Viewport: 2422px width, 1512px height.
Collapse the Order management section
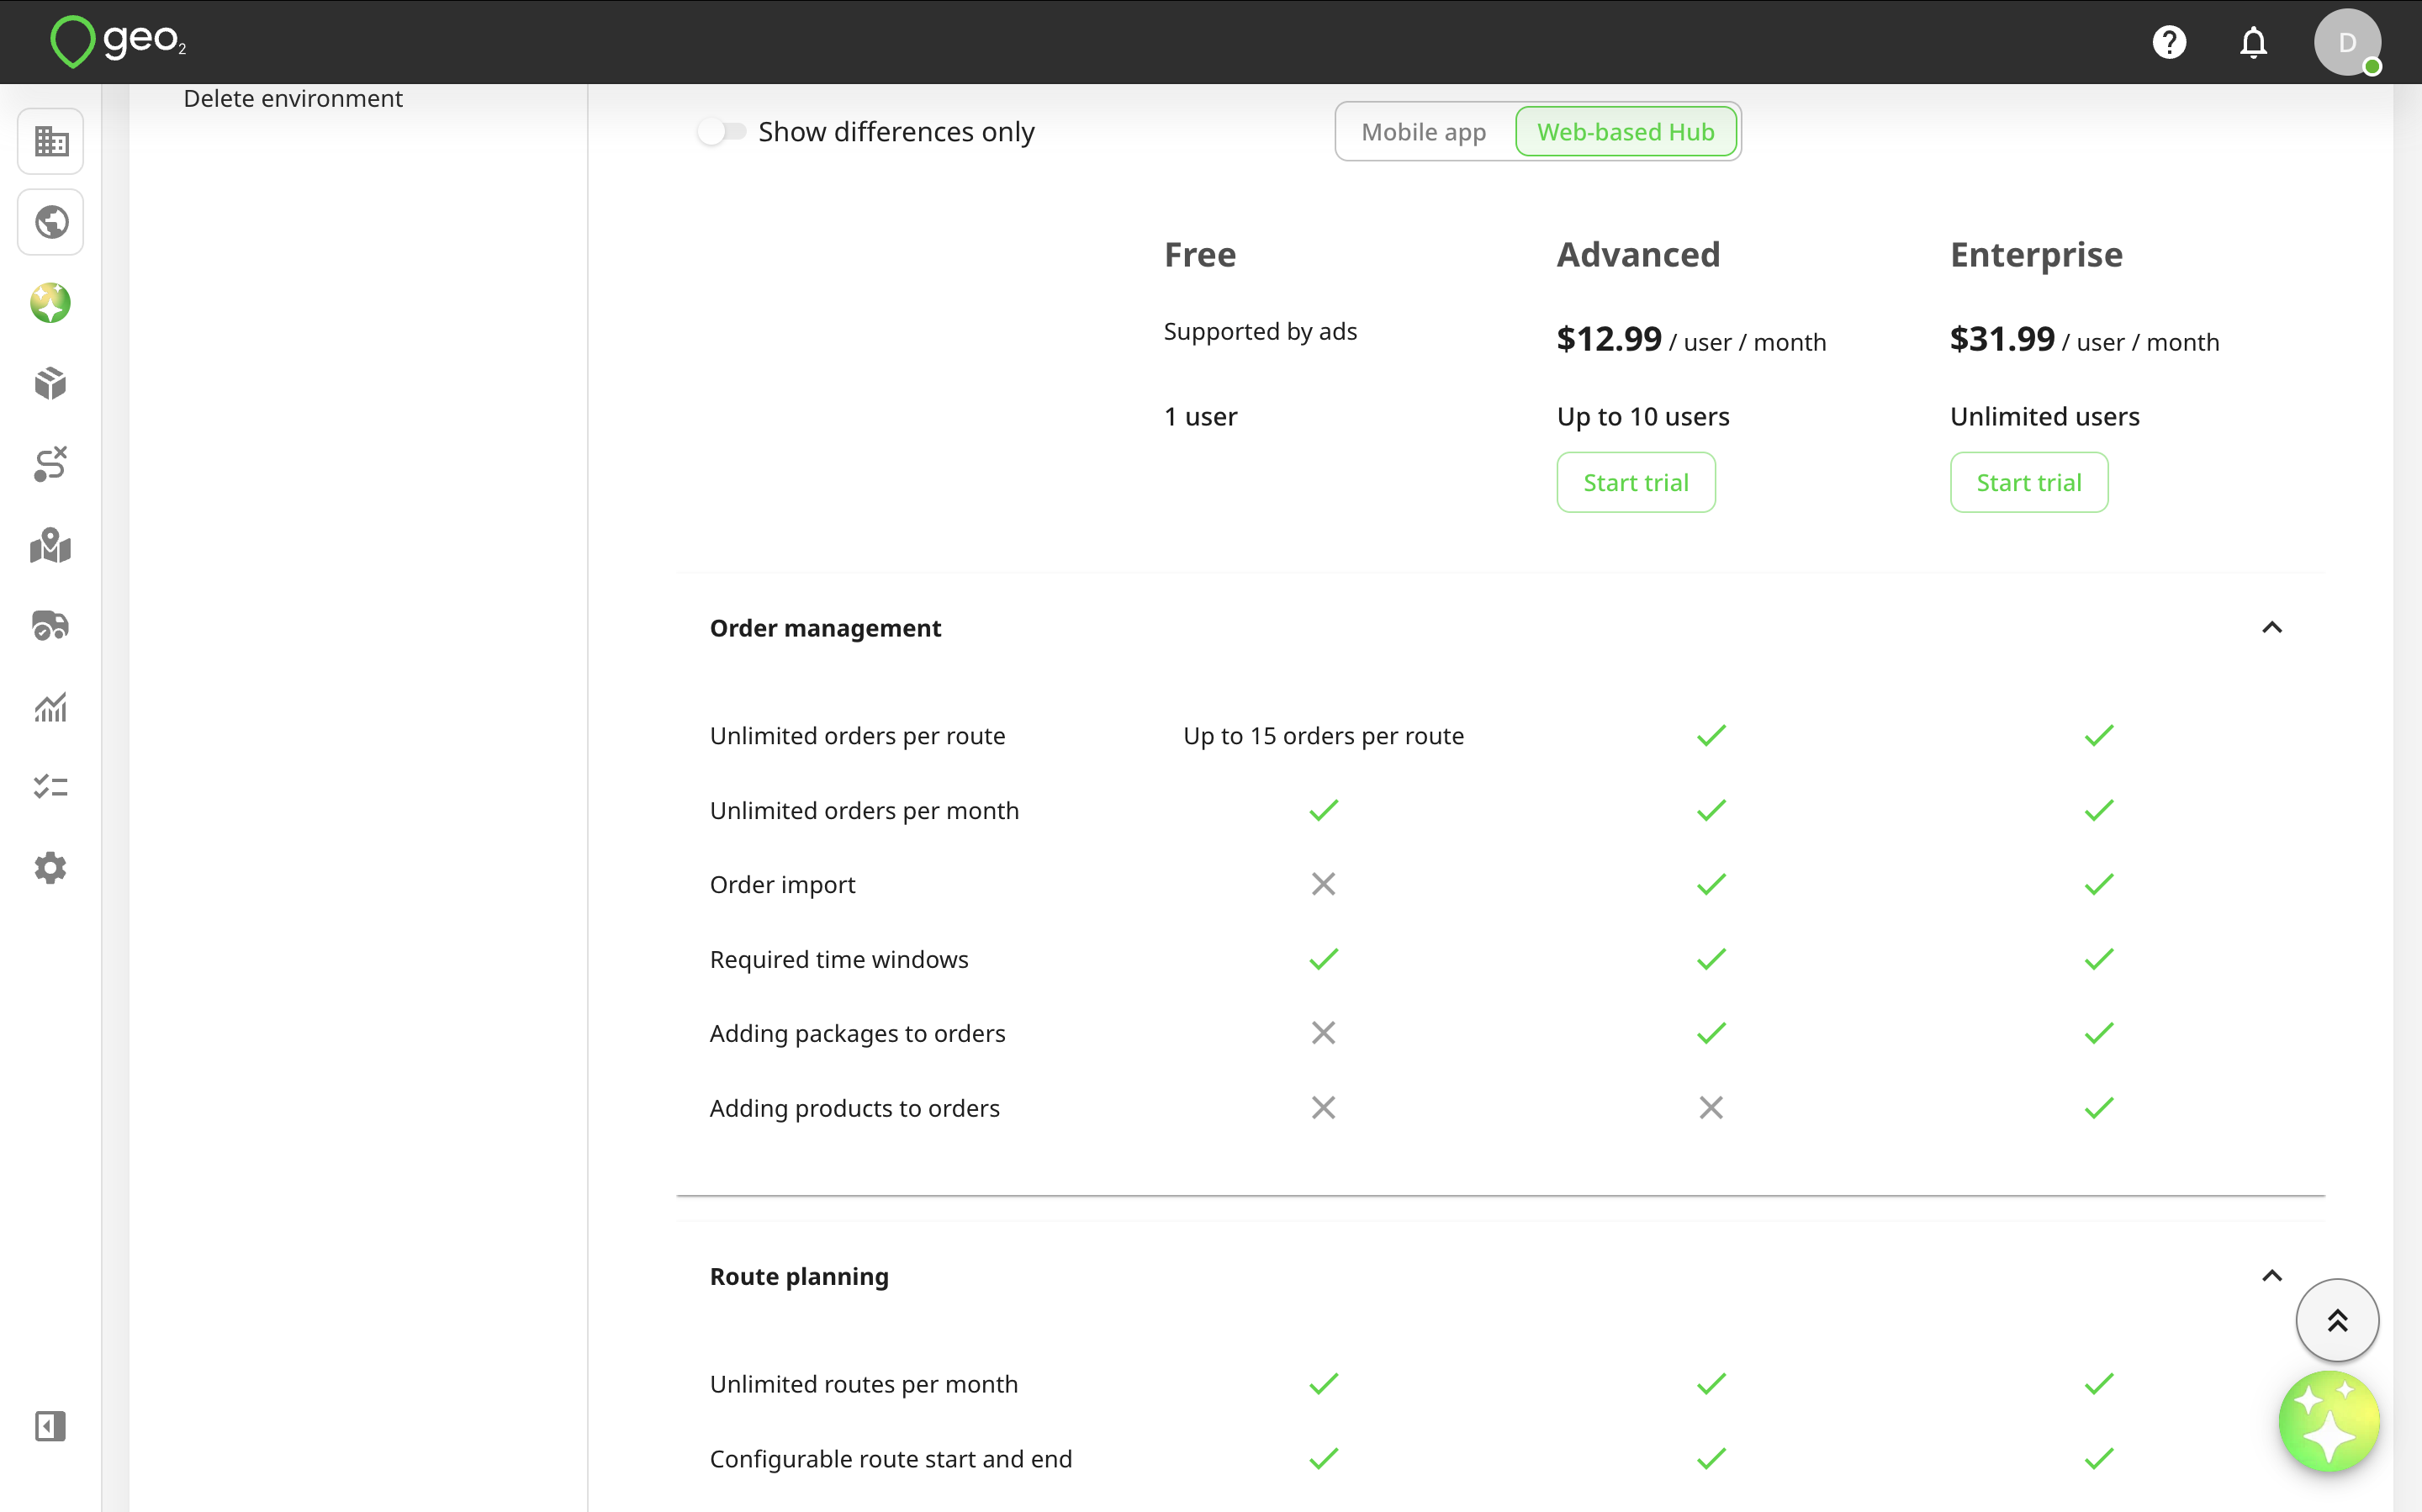click(x=2272, y=628)
